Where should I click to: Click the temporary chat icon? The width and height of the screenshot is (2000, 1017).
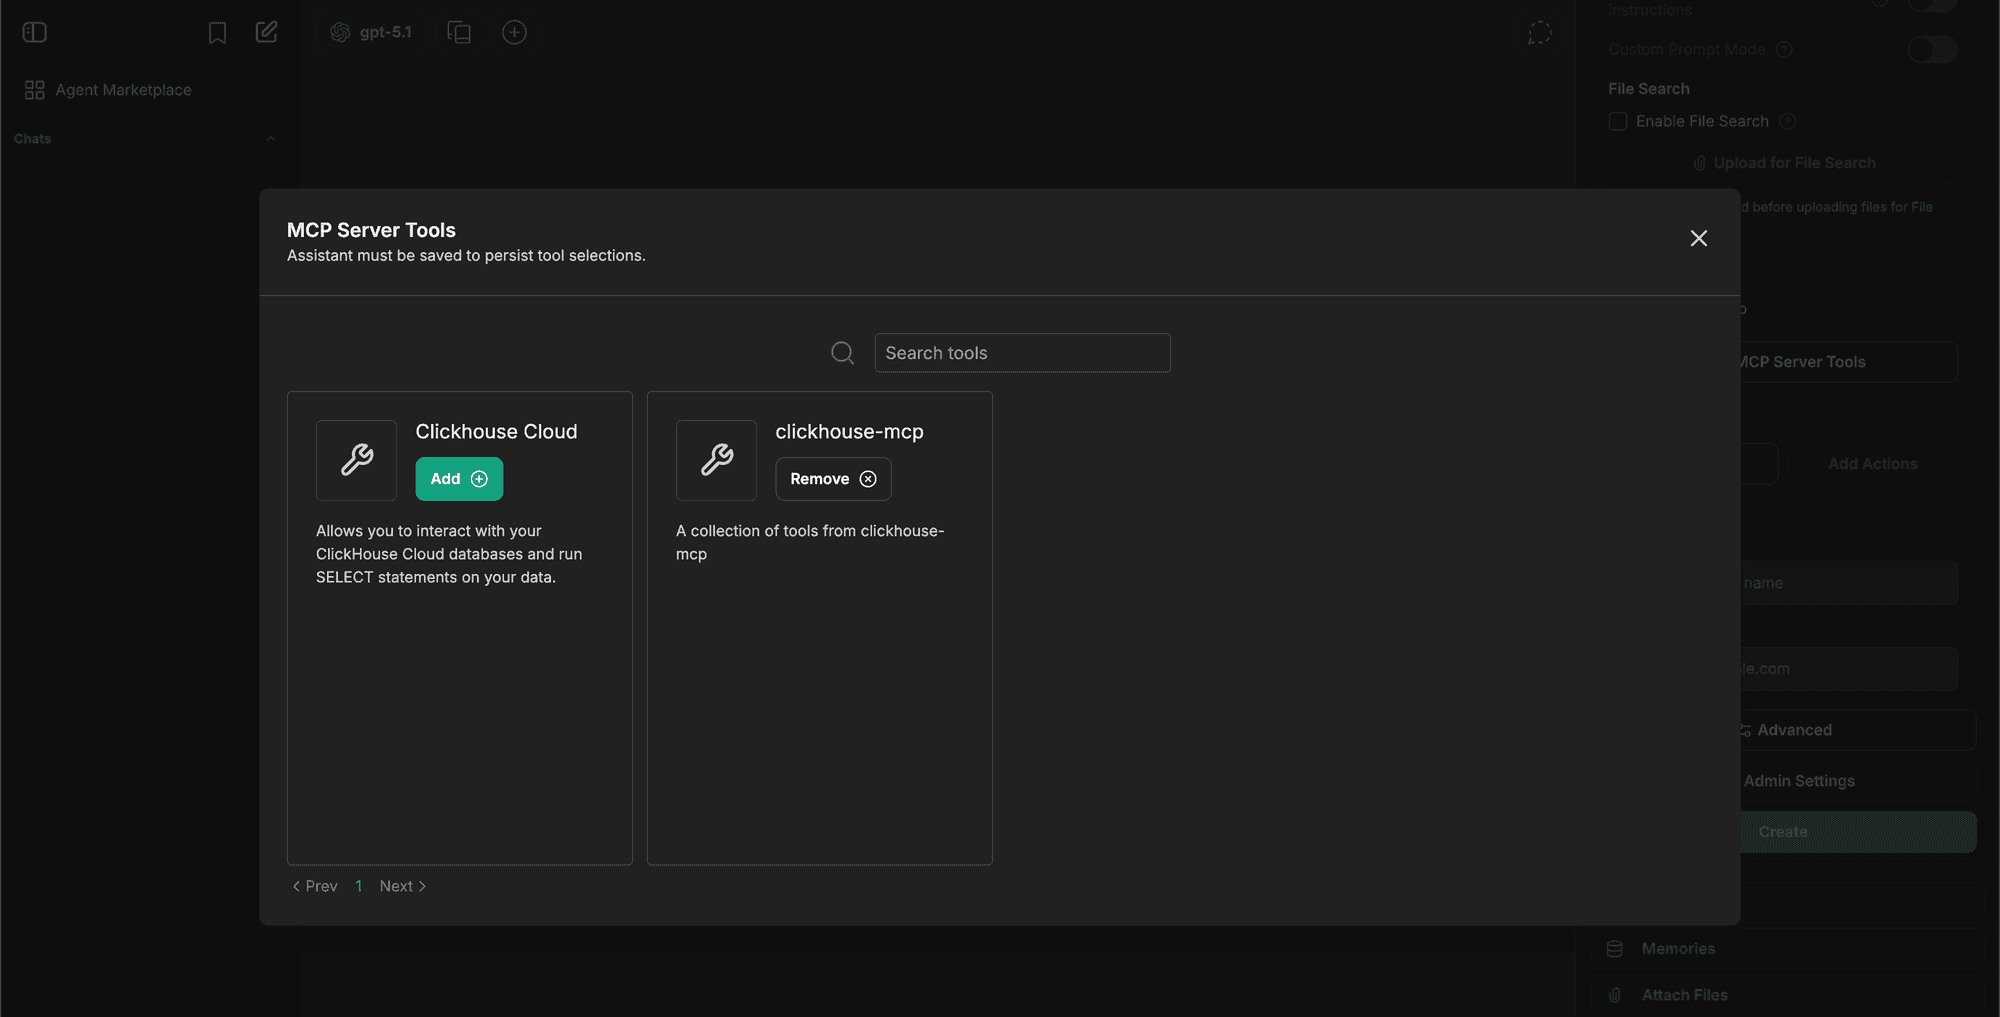(x=1540, y=33)
